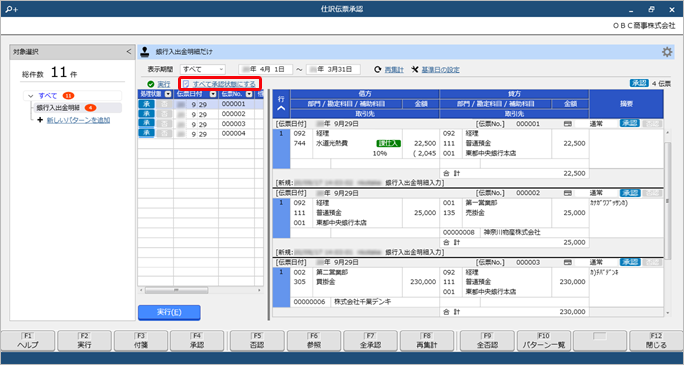Click the sticky note icon for voucher 000001
Image resolution: width=684 pixels, height=365 pixels.
[568, 124]
